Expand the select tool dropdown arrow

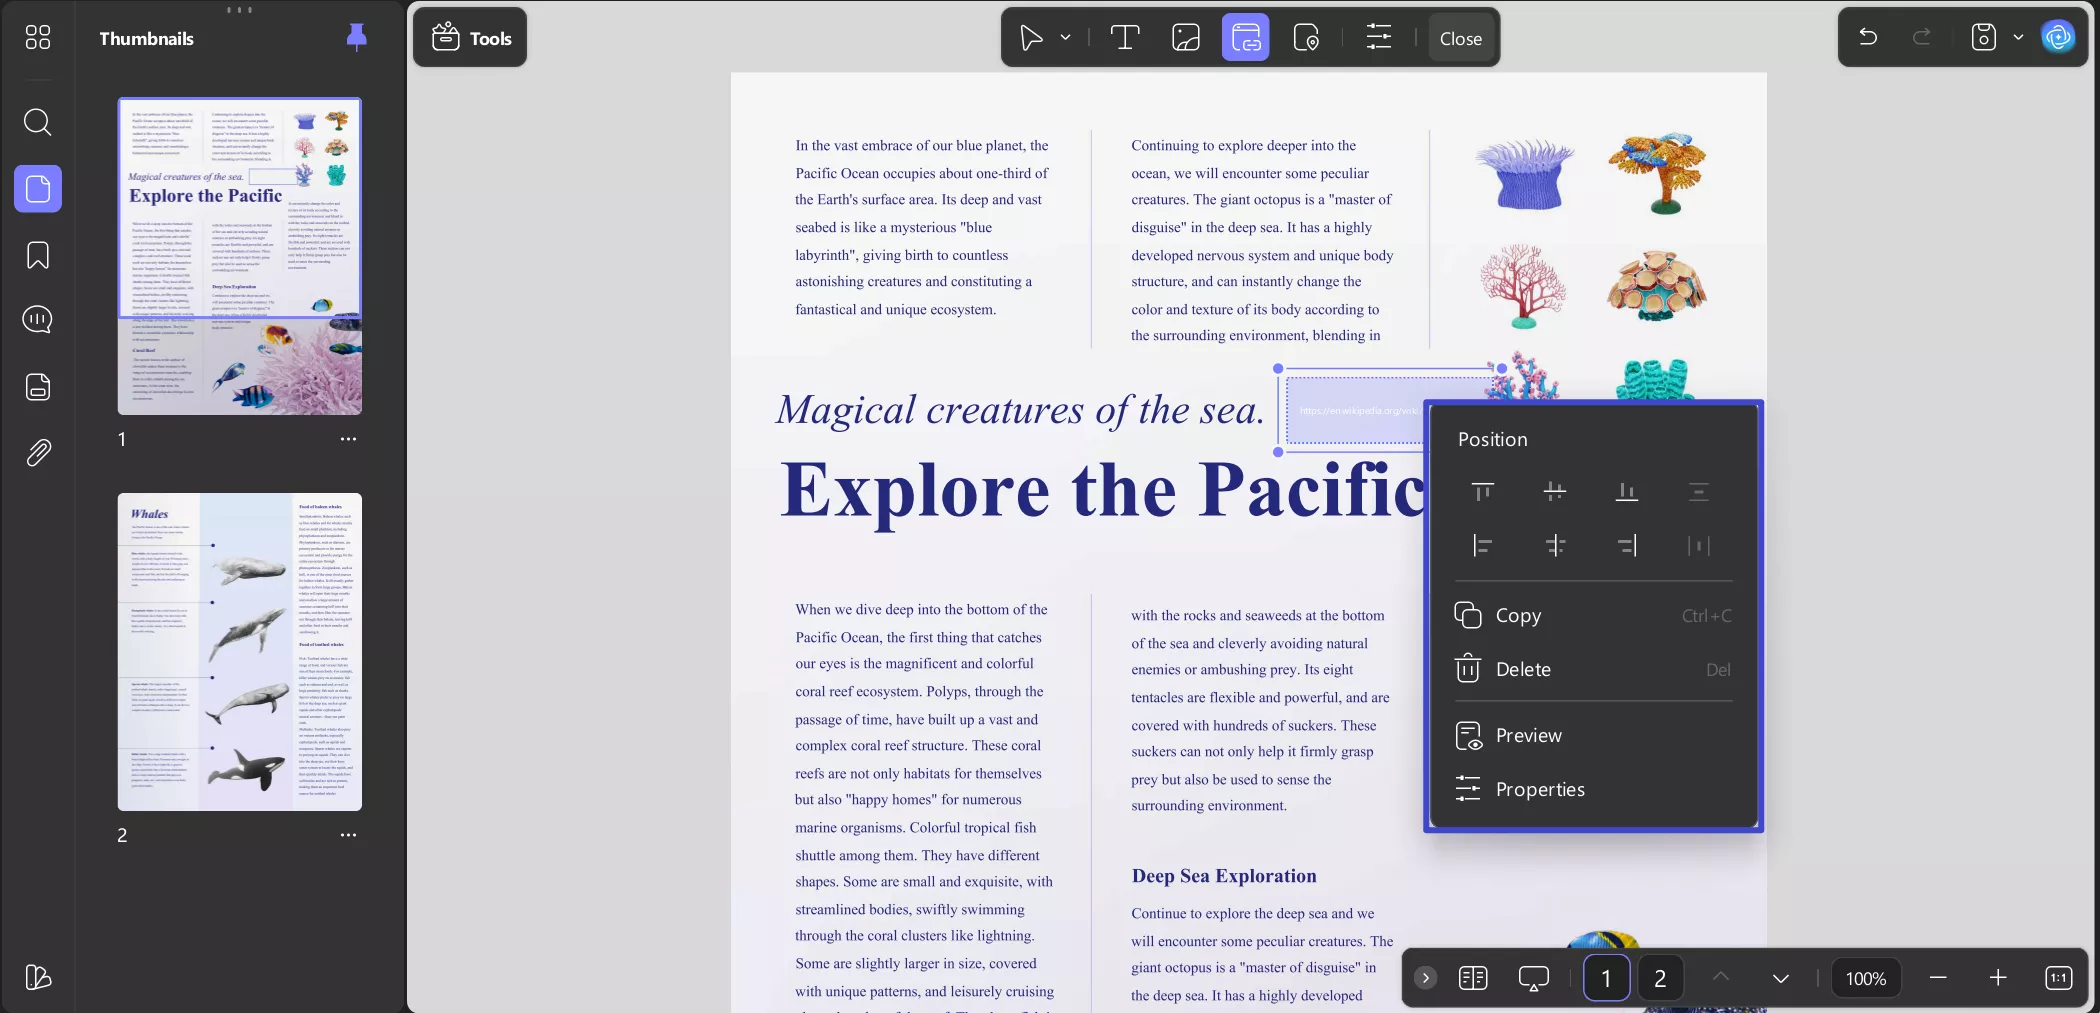tap(1065, 38)
